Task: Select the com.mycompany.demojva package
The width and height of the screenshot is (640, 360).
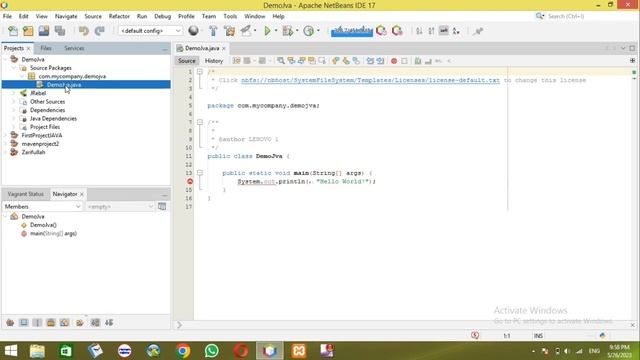Action: 72,76
